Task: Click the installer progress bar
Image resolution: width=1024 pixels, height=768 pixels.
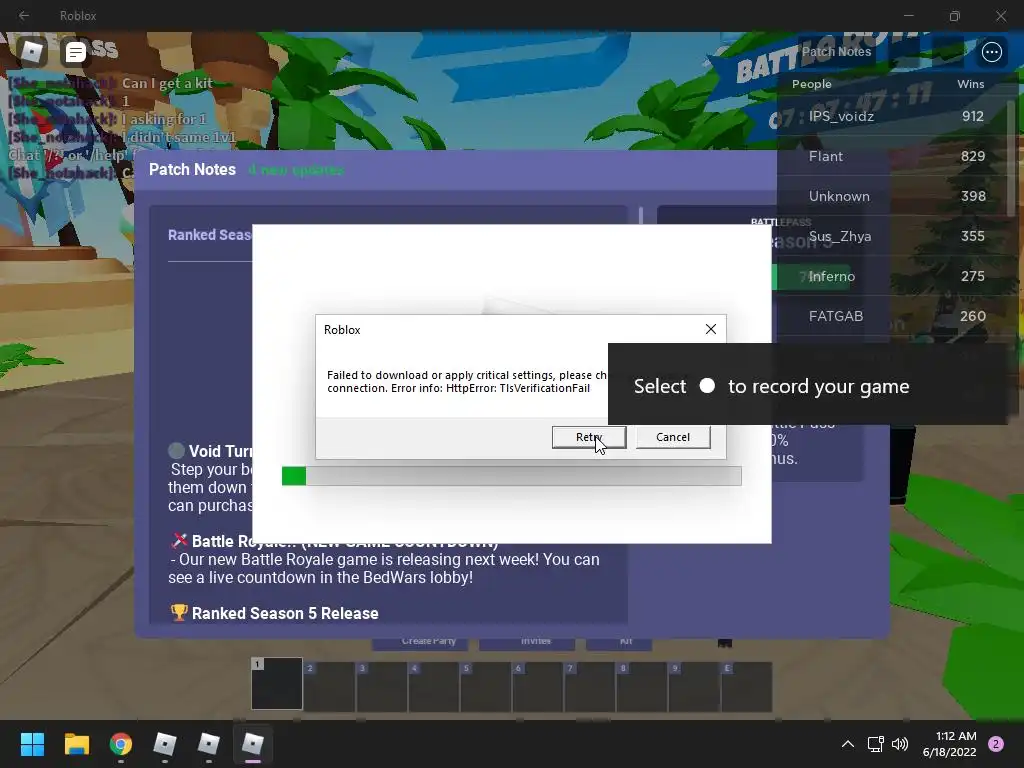Action: [x=511, y=476]
